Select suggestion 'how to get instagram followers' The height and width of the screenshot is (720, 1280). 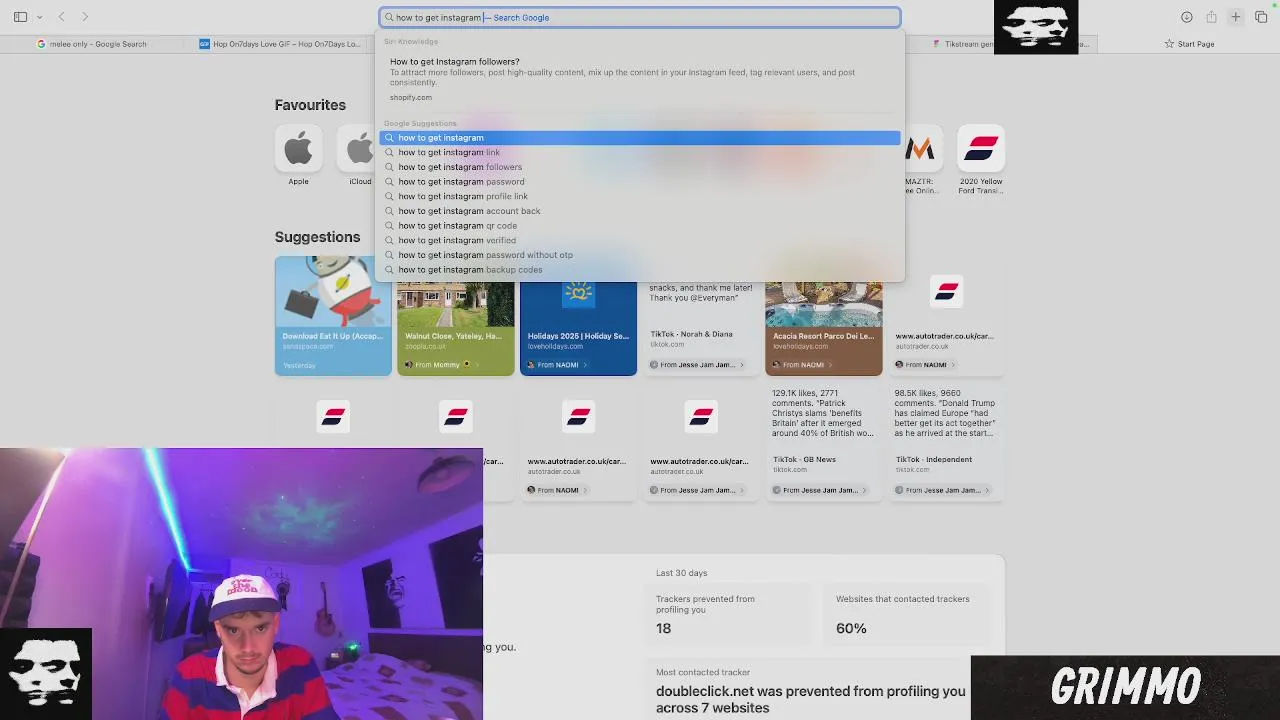coord(640,167)
